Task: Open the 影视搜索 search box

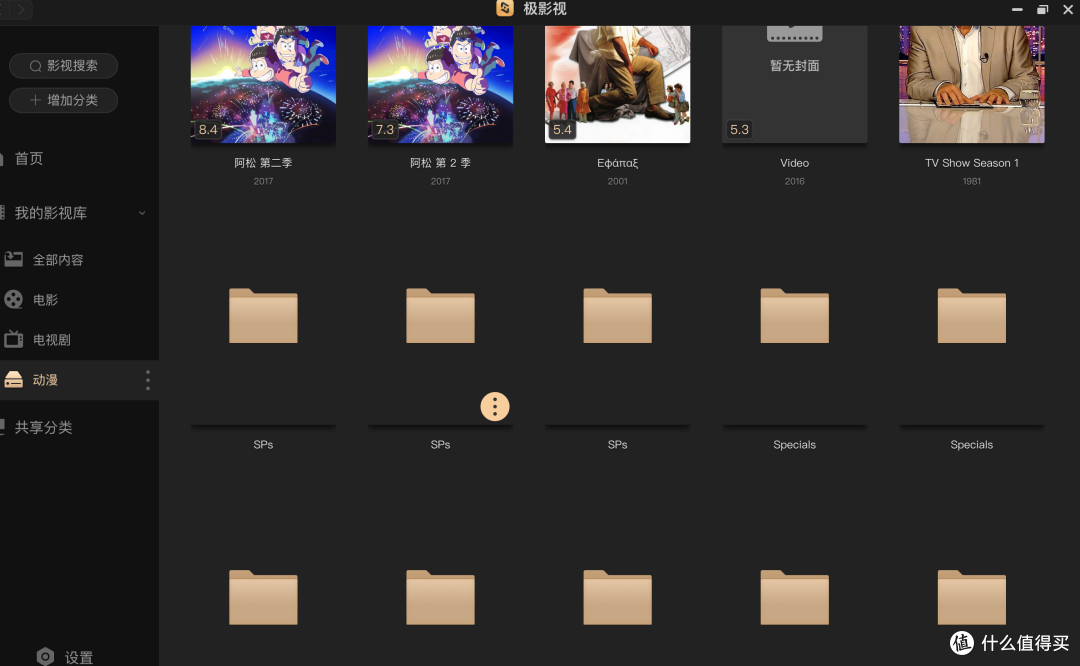Action: (63, 66)
